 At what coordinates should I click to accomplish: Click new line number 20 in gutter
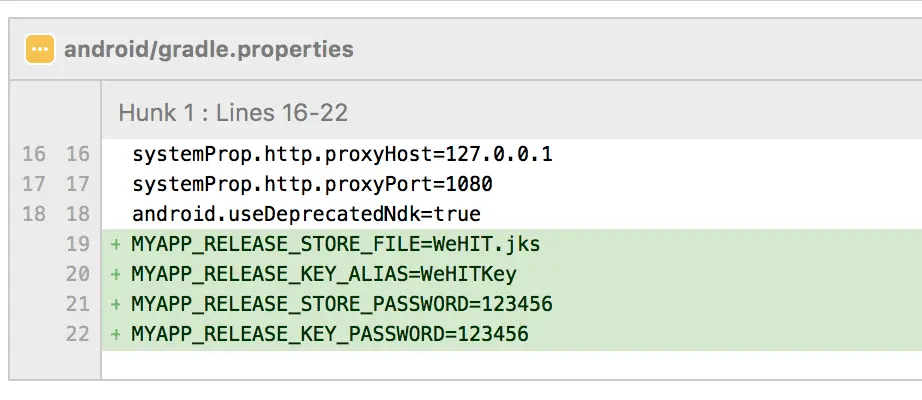[78, 274]
